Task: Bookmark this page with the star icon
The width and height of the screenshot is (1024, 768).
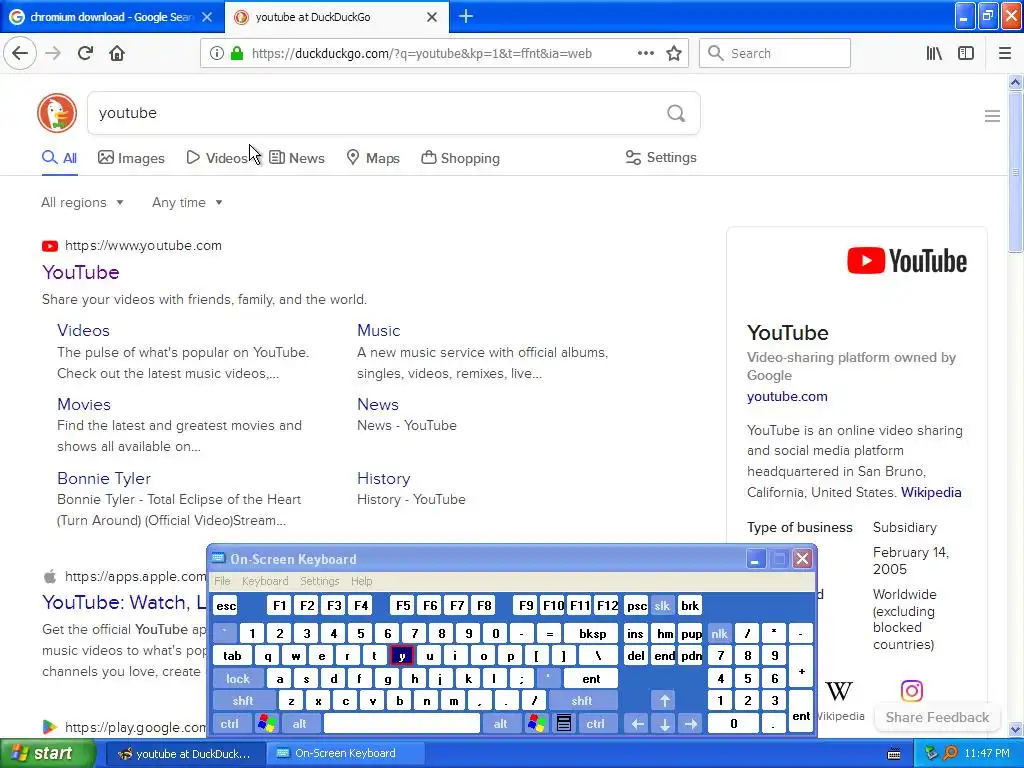Action: coord(674,53)
